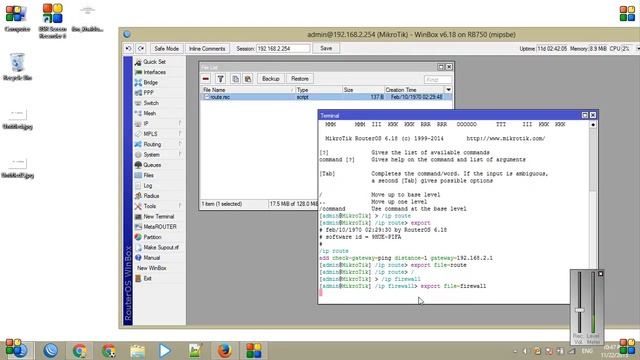
Task: Toggle Inline Comments display
Action: coord(207,48)
